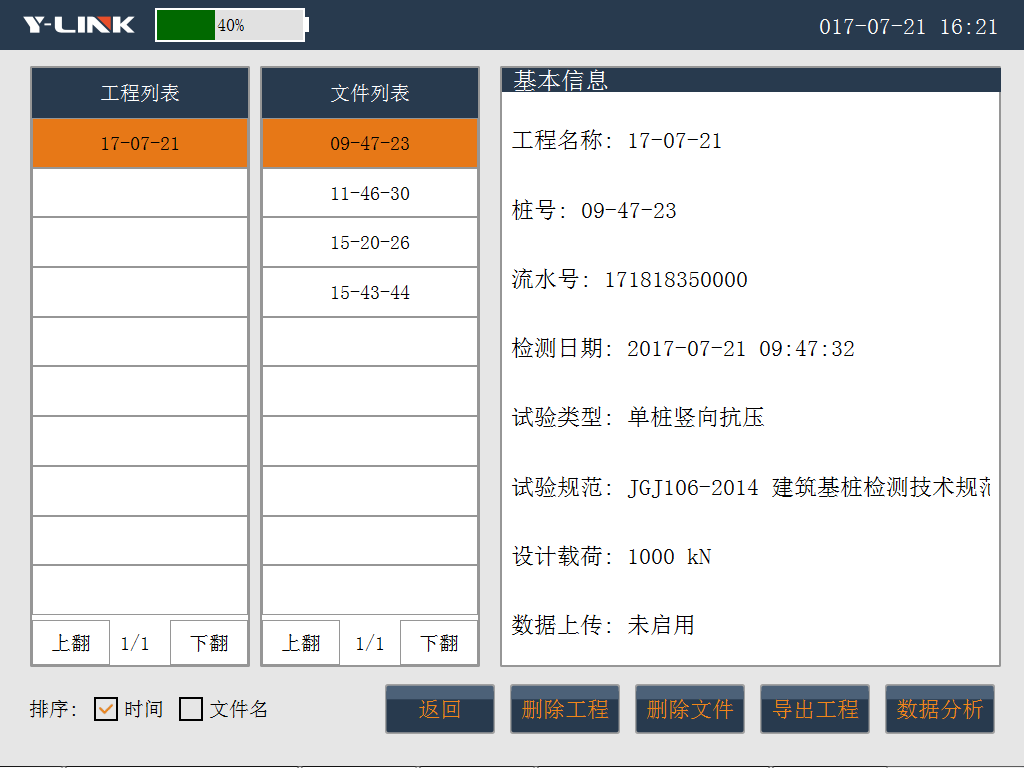The height and width of the screenshot is (768, 1024).
Task: Click the 数据上传 未启用 line
Action: coord(603,625)
